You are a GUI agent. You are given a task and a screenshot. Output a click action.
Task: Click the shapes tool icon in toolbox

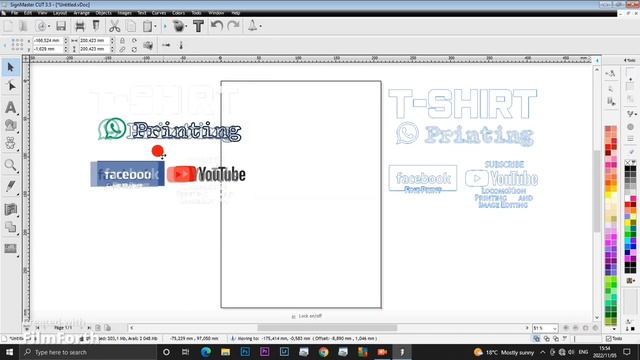[11, 125]
